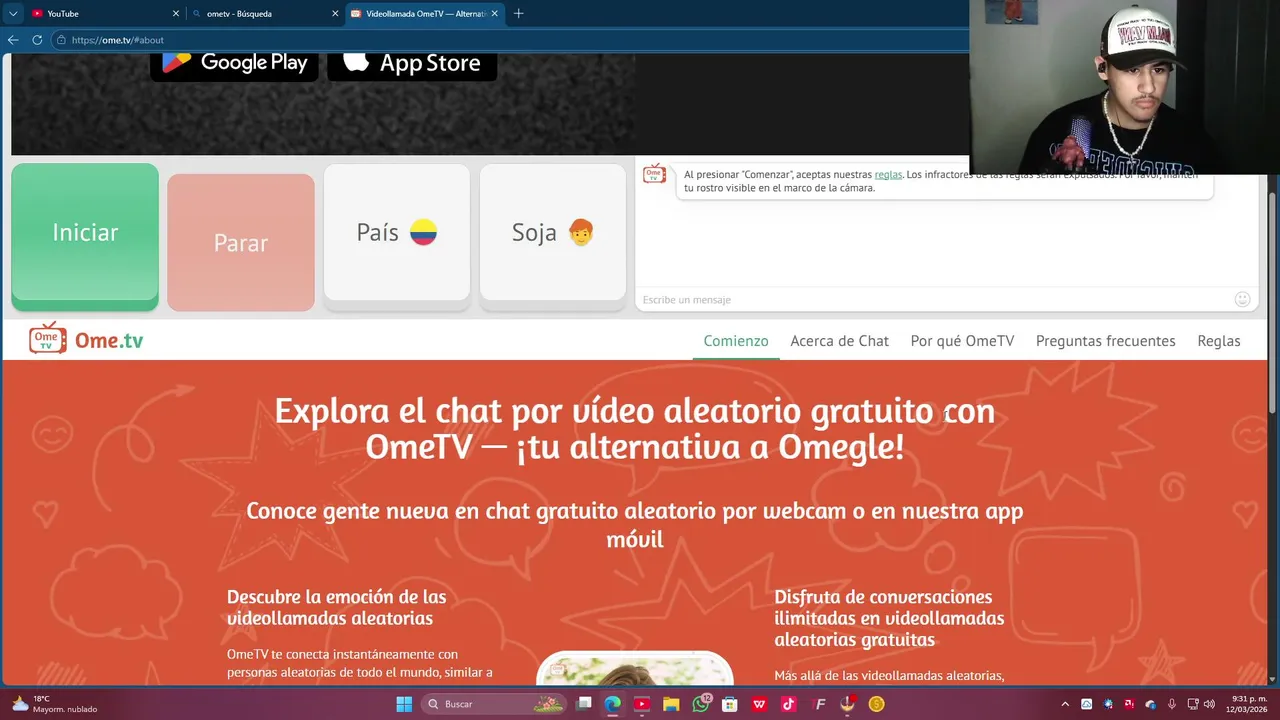Close the ometv - Búsqueda tab
Image resolution: width=1280 pixels, height=720 pixels.
(334, 14)
